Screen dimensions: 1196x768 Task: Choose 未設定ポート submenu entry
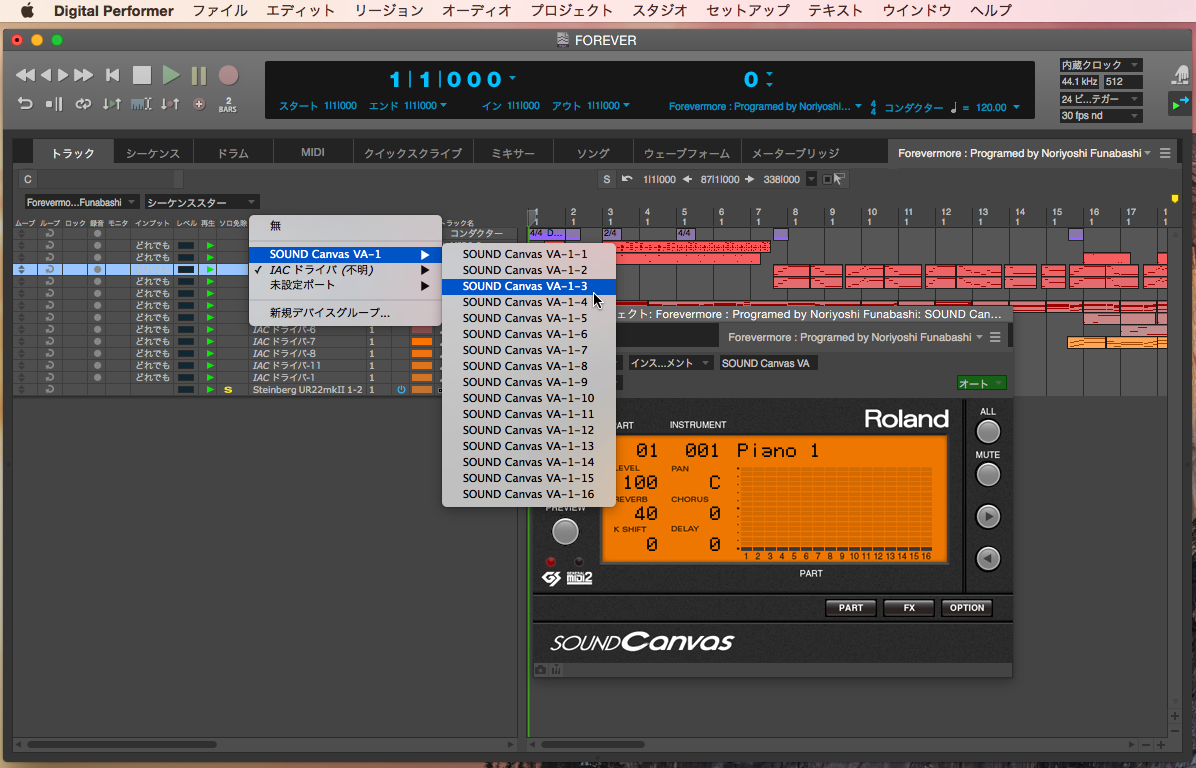click(x=346, y=285)
